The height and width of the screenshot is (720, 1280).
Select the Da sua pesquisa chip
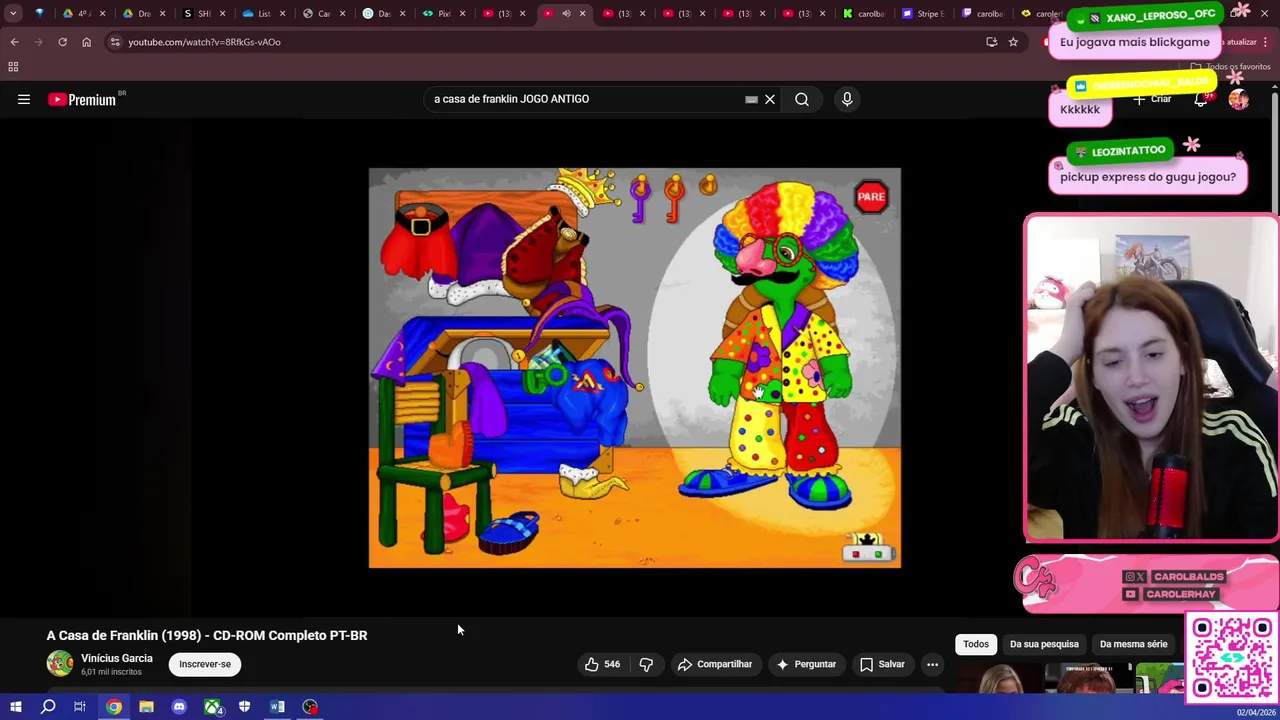[x=1044, y=644]
